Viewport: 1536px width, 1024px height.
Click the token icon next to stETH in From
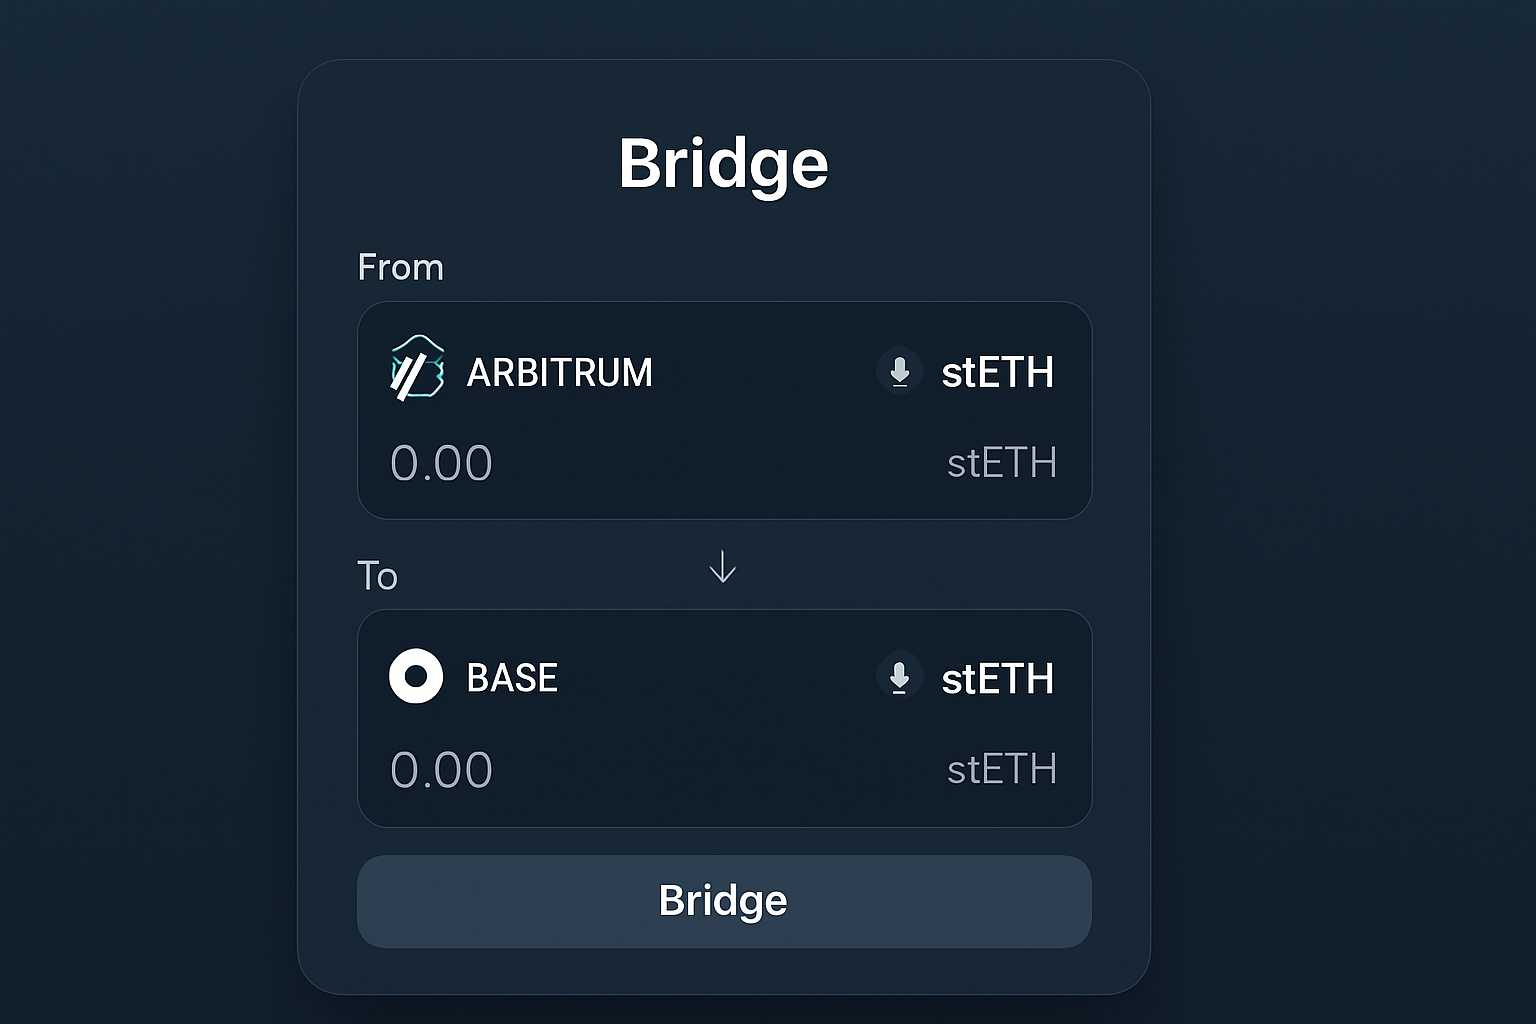899,371
